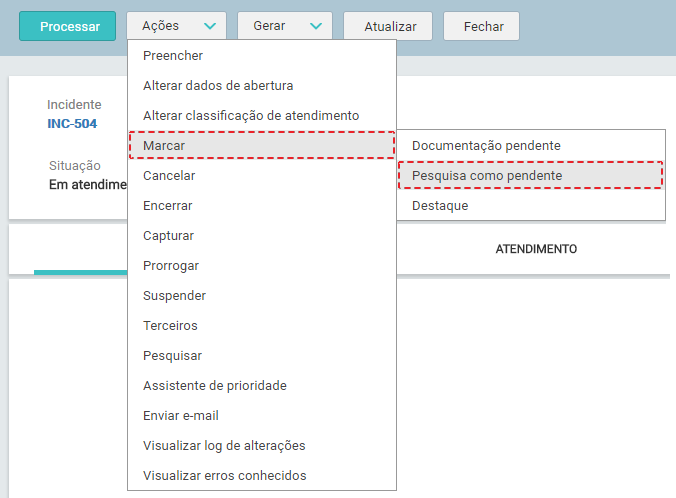The image size is (676, 498).
Task: Click the Atualizar button
Action: 388,26
